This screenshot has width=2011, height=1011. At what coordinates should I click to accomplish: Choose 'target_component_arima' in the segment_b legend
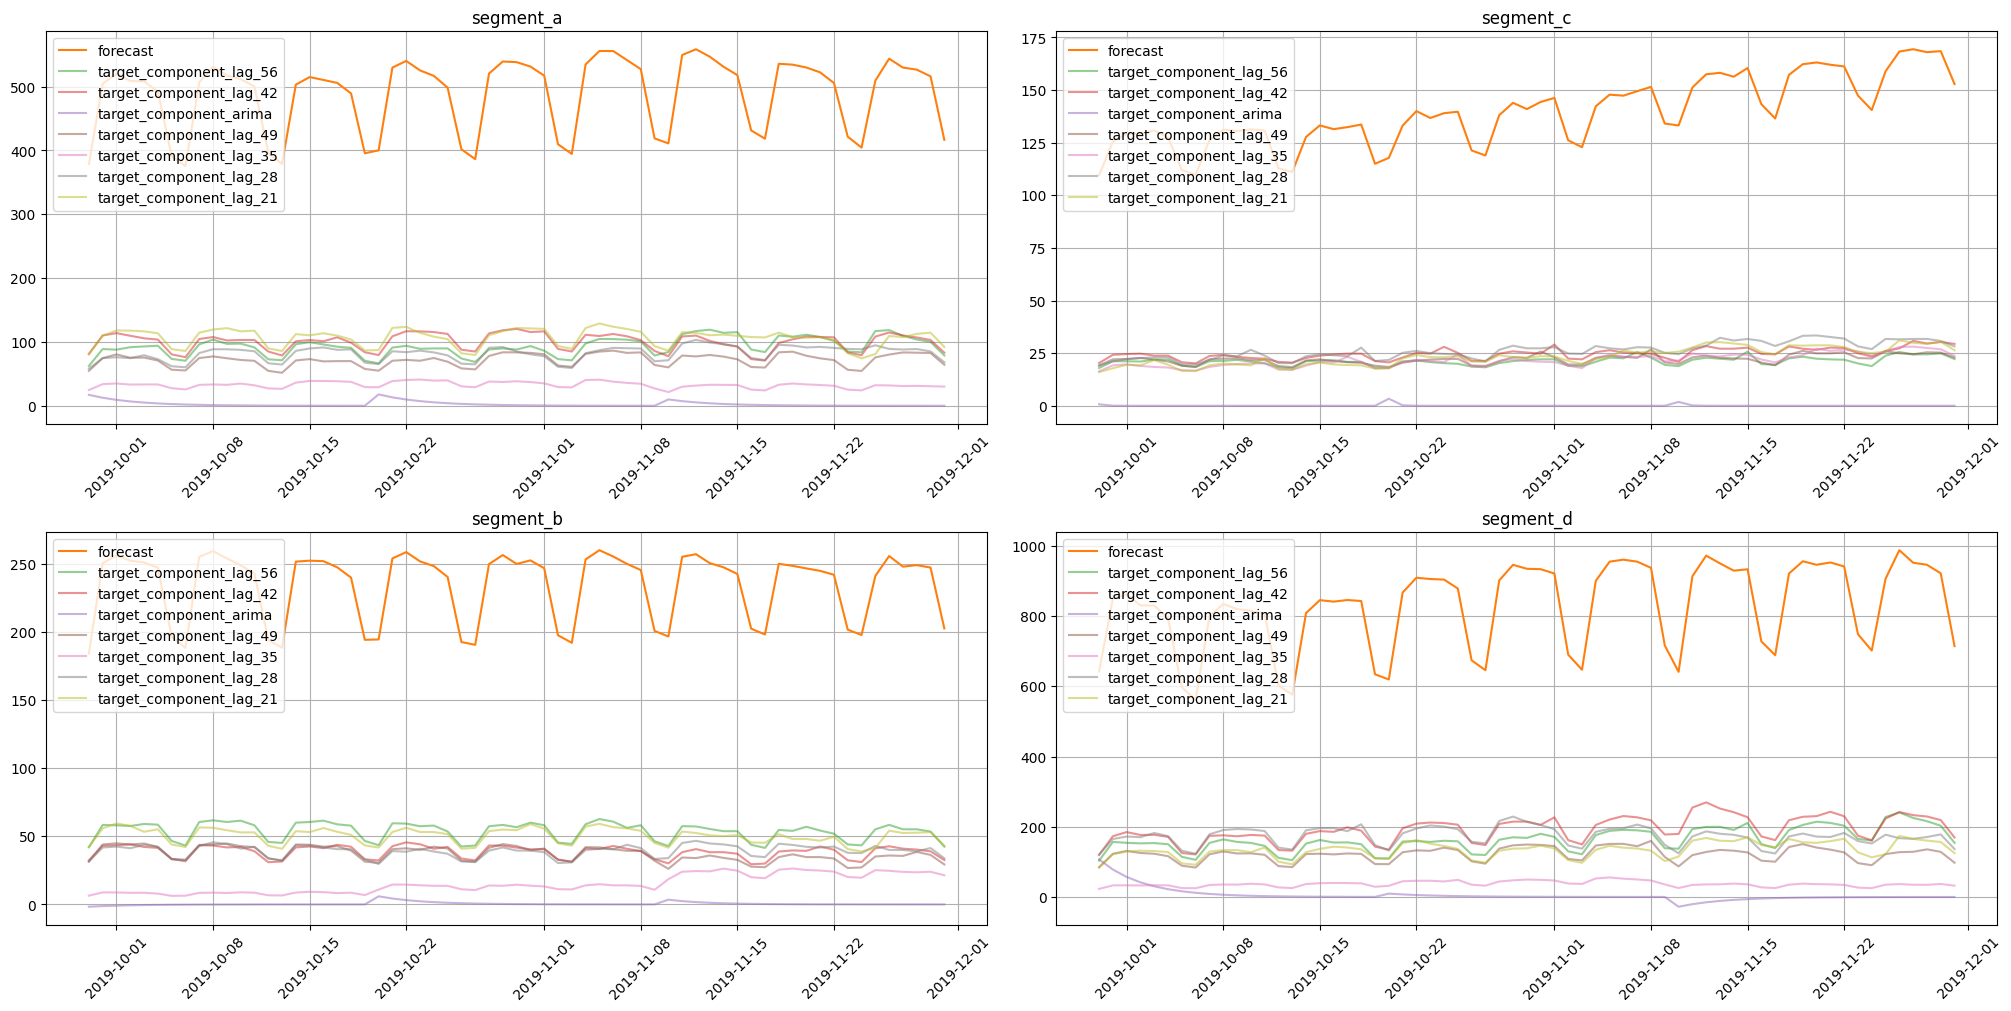[x=185, y=615]
